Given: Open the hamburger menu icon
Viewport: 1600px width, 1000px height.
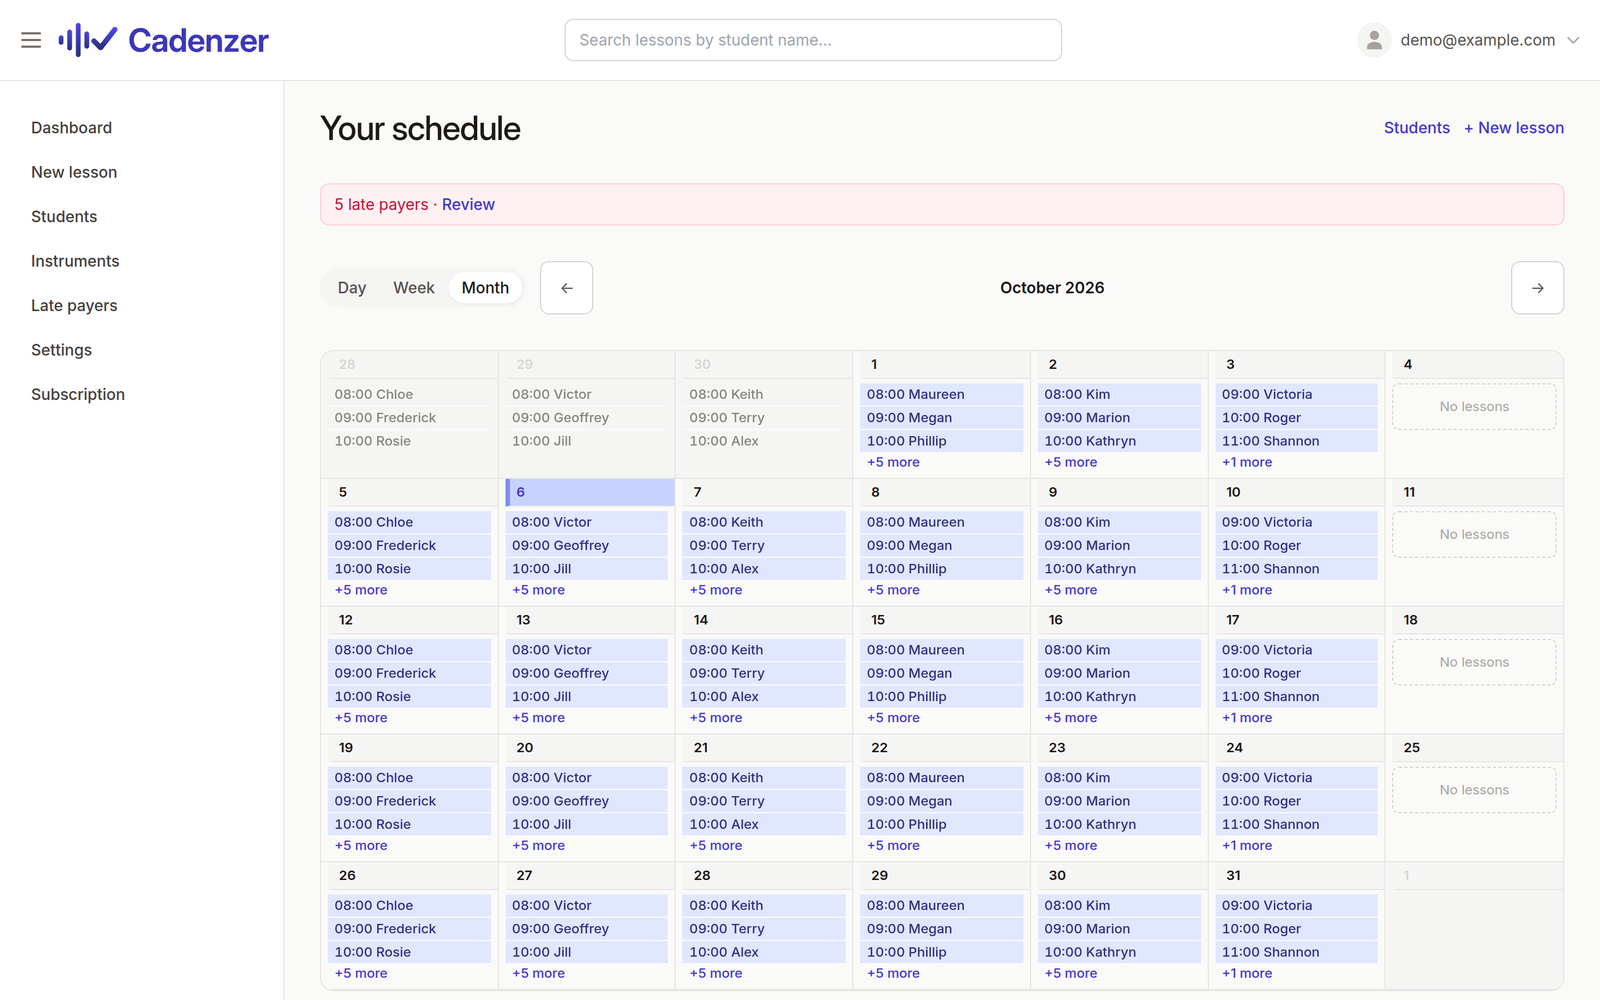Looking at the screenshot, I should [31, 40].
